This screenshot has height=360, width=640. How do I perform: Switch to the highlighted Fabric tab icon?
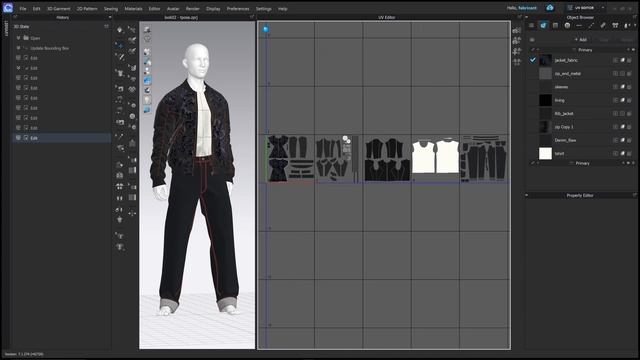point(543,25)
